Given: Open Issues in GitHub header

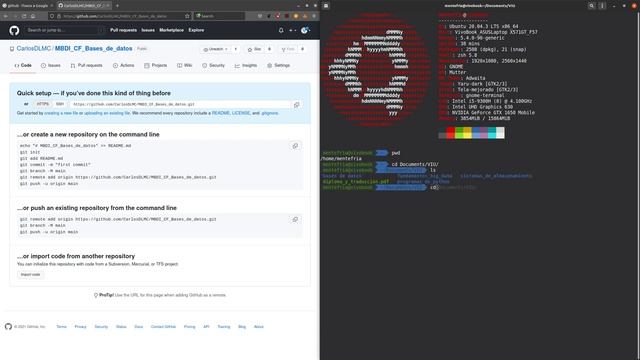Looking at the screenshot, I should [148, 30].
